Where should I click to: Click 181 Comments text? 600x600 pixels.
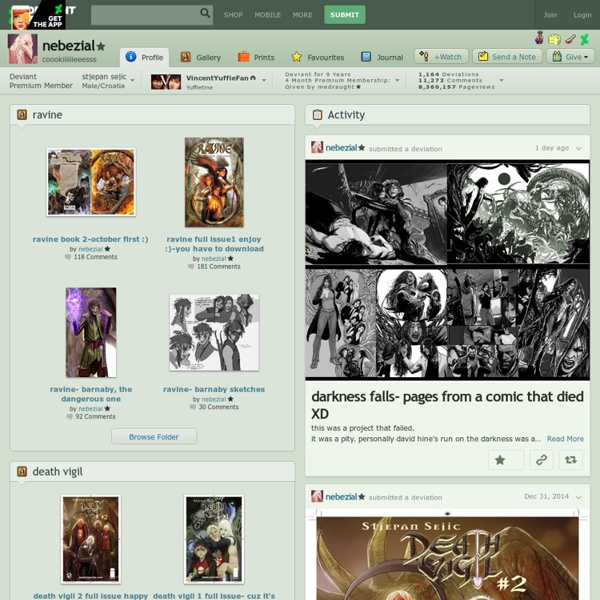click(218, 266)
